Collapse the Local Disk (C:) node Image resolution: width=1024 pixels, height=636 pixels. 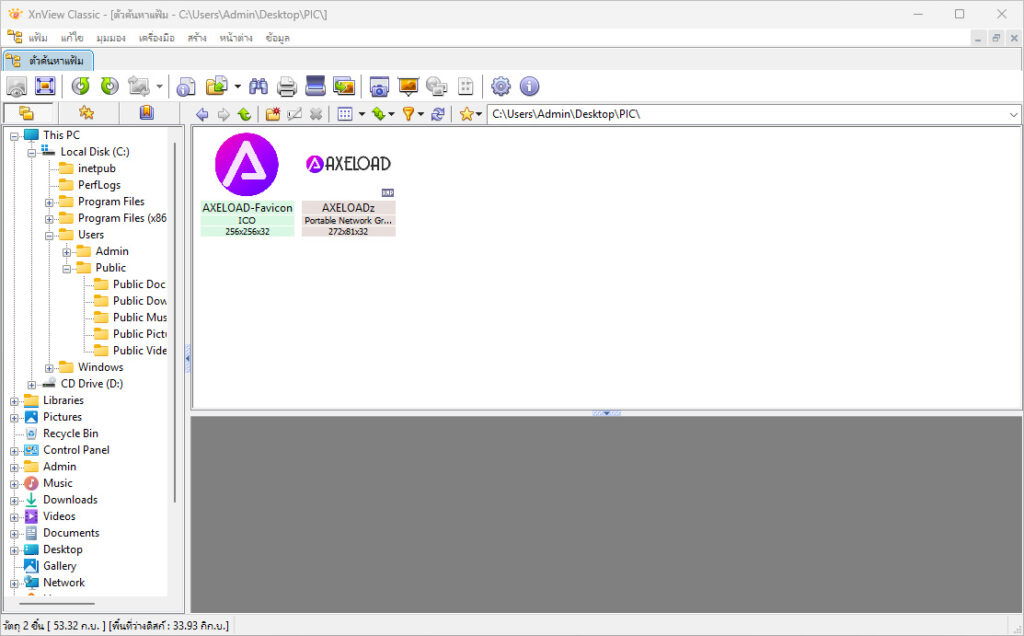coord(31,153)
